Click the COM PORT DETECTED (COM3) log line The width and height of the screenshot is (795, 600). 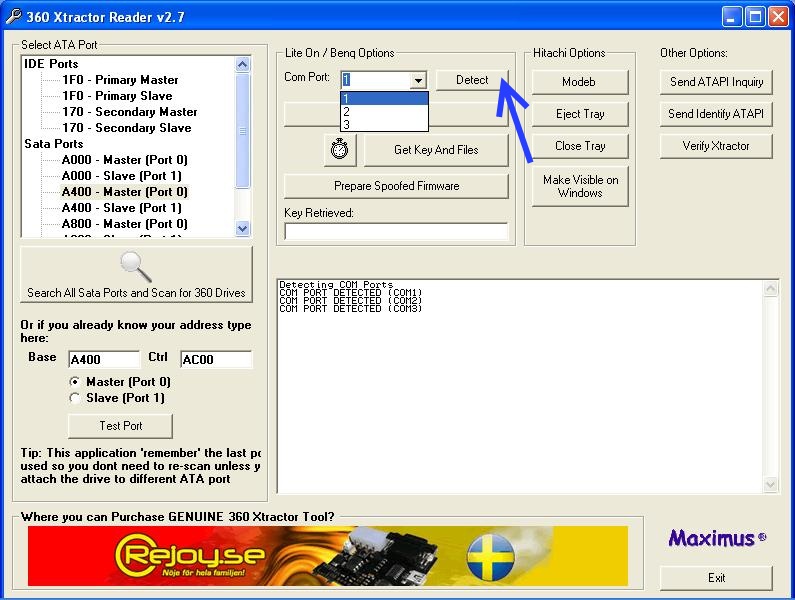(x=350, y=308)
